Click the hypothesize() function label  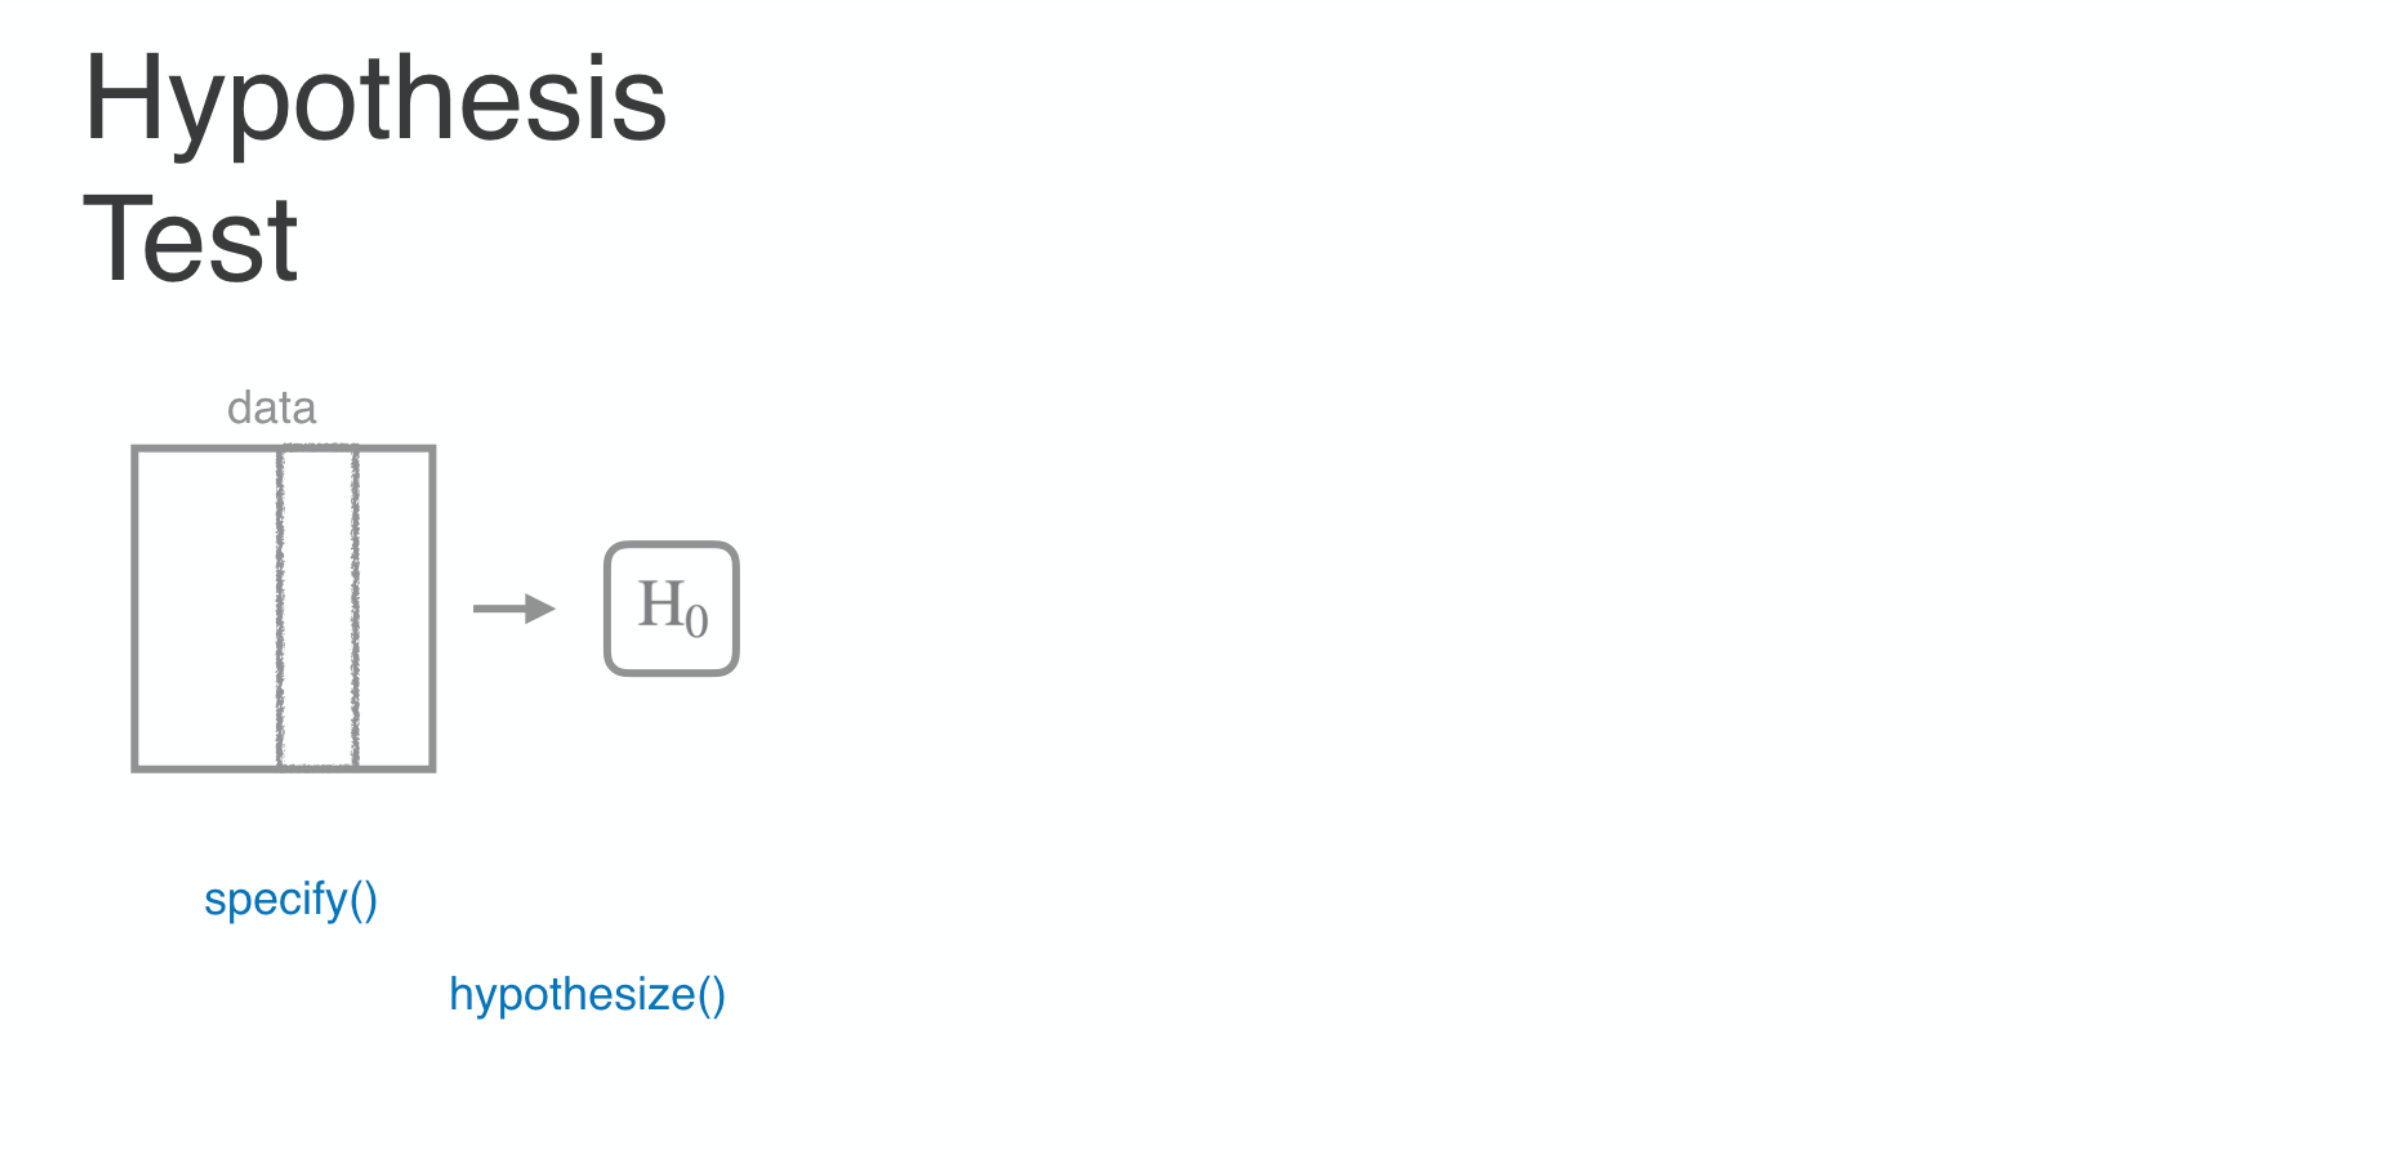(587, 996)
